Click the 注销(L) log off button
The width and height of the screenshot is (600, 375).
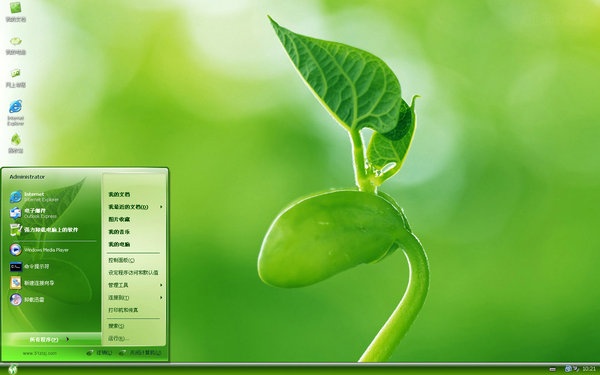tap(99, 352)
